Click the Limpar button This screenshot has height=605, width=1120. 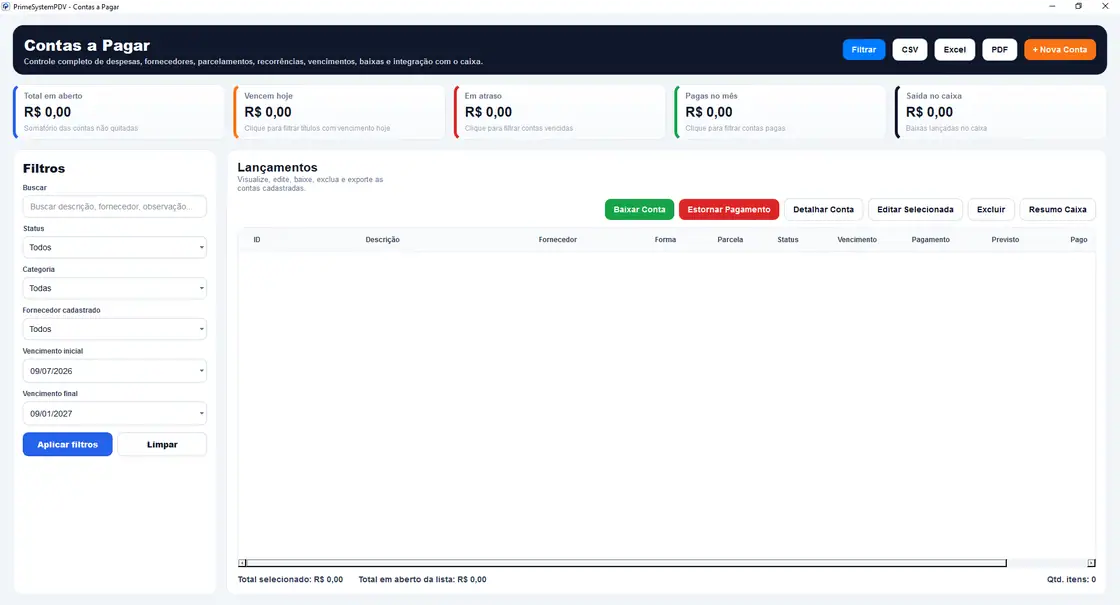(162, 444)
